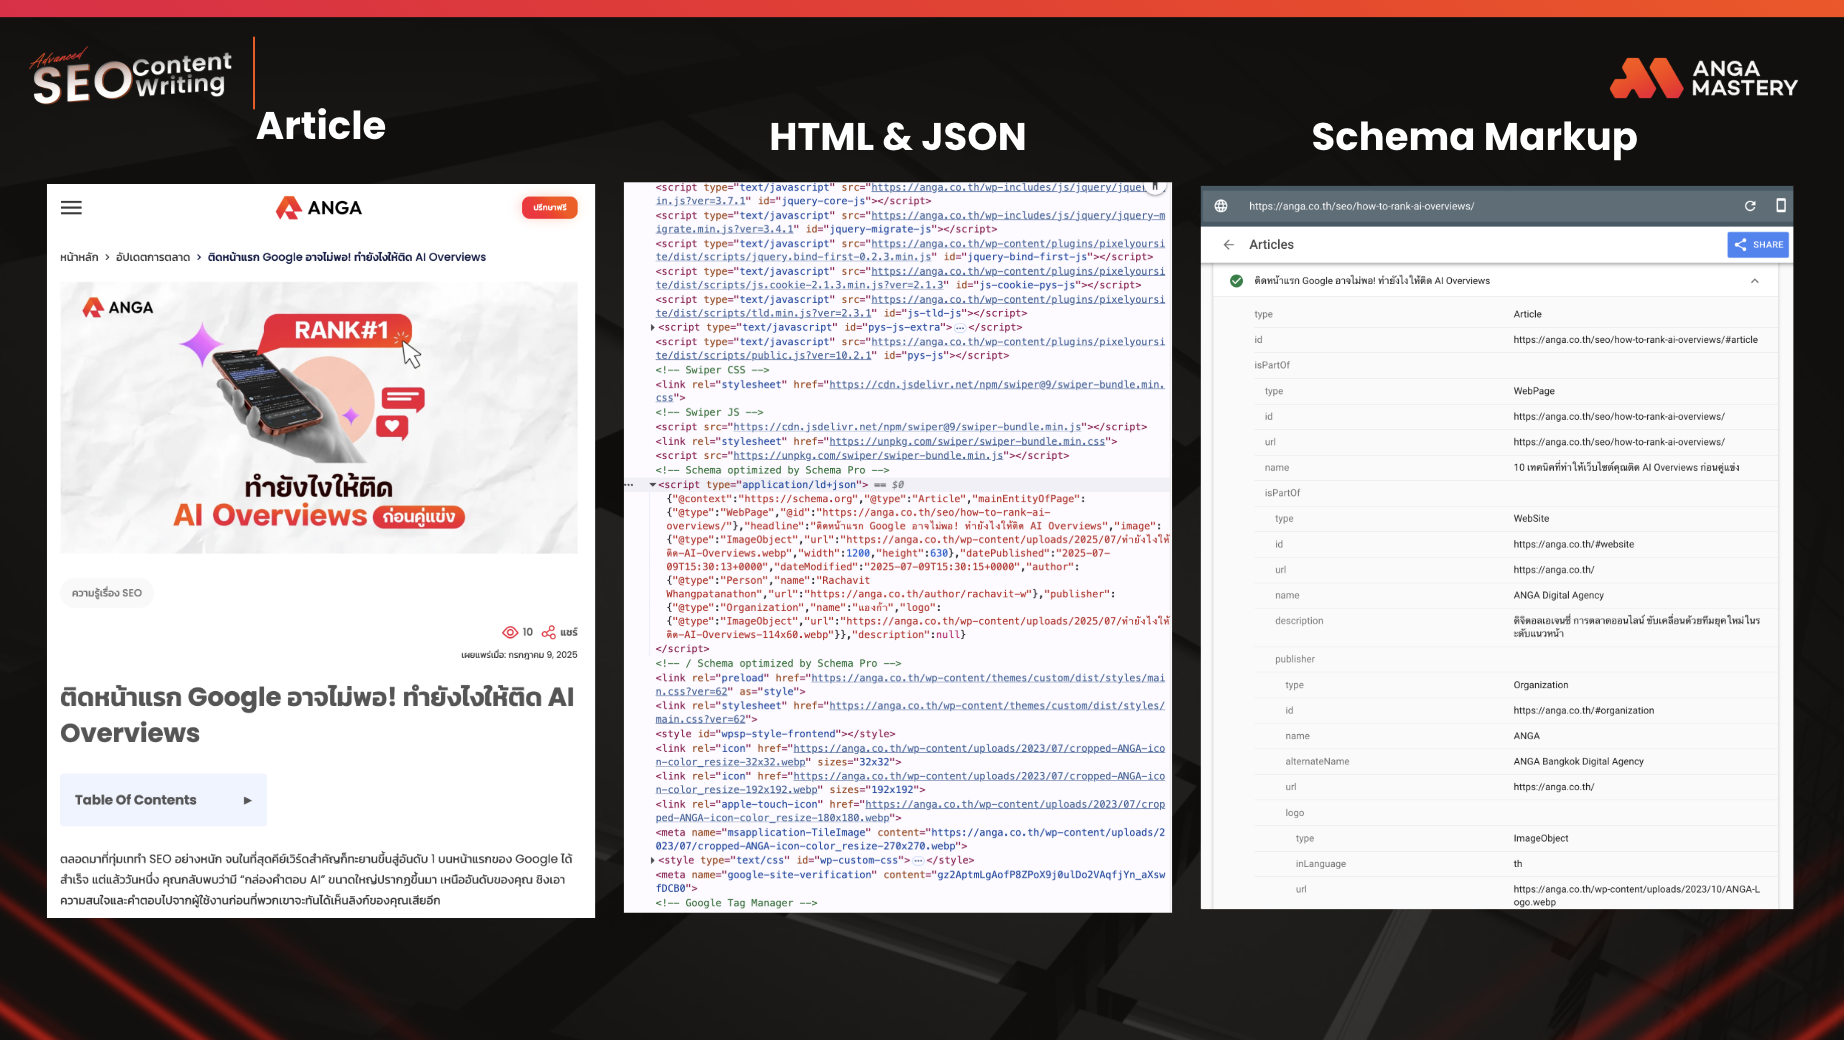This screenshot has width=1844, height=1040.
Task: Select the SEO category tag below the image
Action: click(x=107, y=593)
